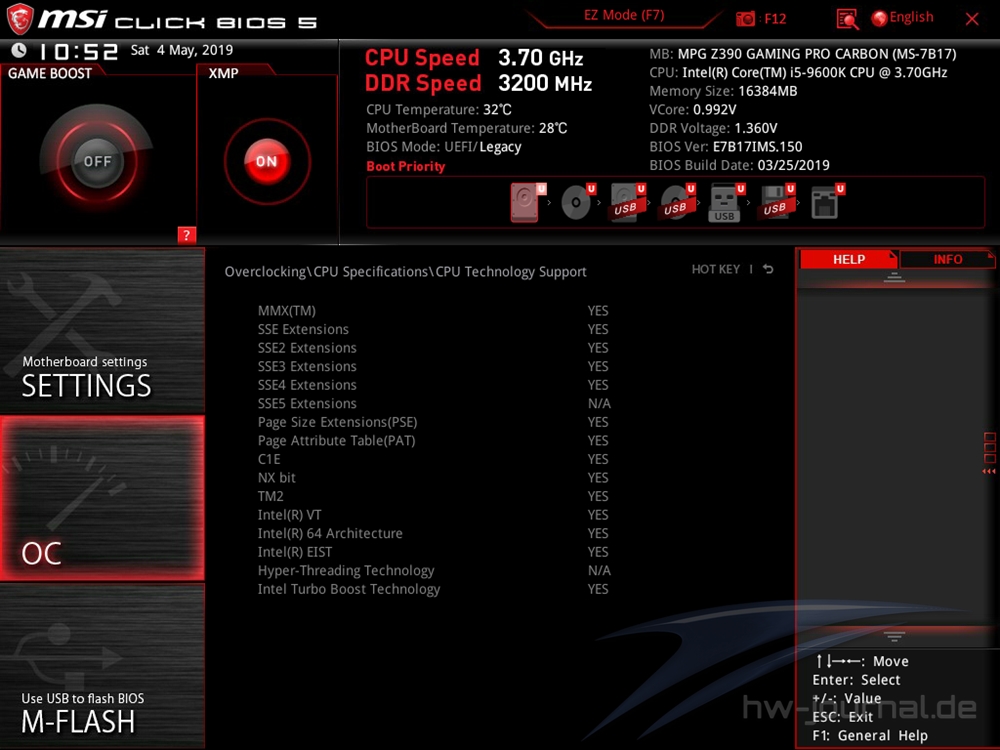
Task: Select the Intel(R) 64 Architecture row
Action: (x=434, y=533)
